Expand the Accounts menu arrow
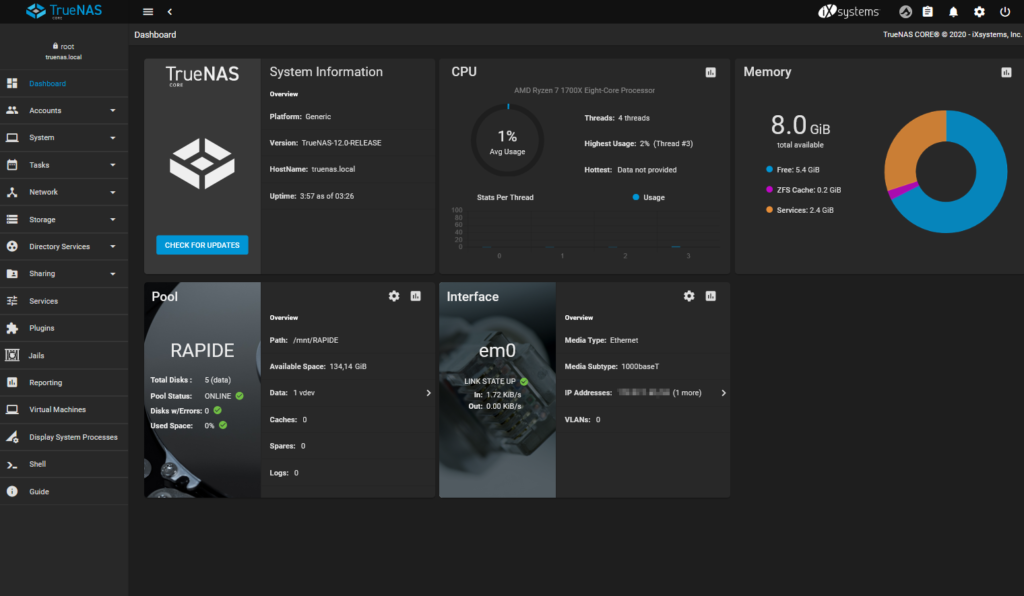1024x596 pixels. (113, 110)
